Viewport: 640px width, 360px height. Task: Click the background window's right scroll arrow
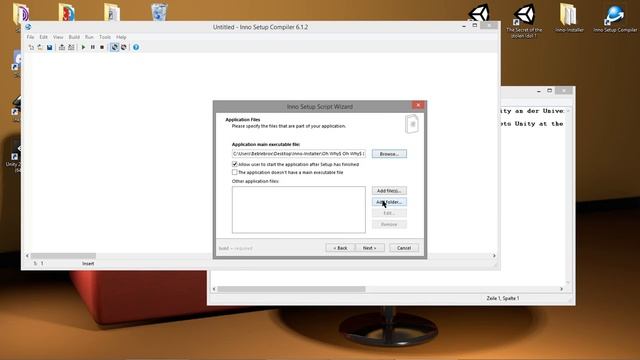click(x=562, y=289)
